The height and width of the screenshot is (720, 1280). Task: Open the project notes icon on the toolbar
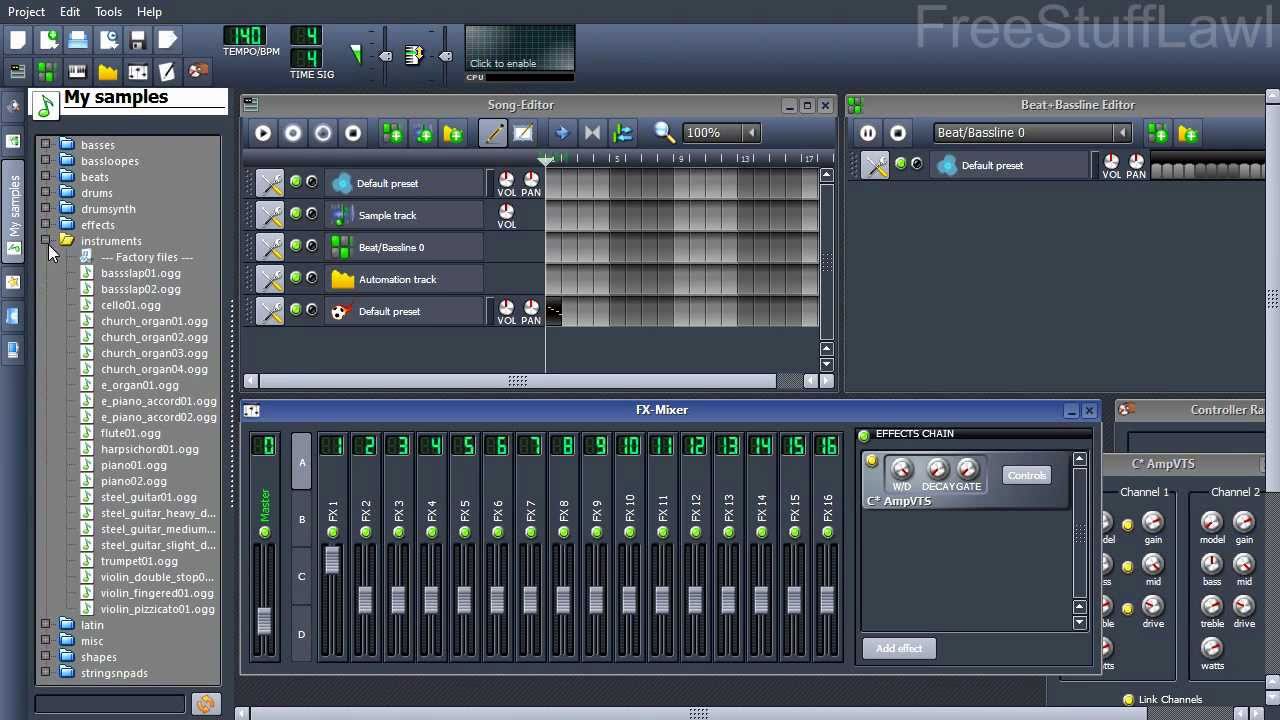coord(167,70)
